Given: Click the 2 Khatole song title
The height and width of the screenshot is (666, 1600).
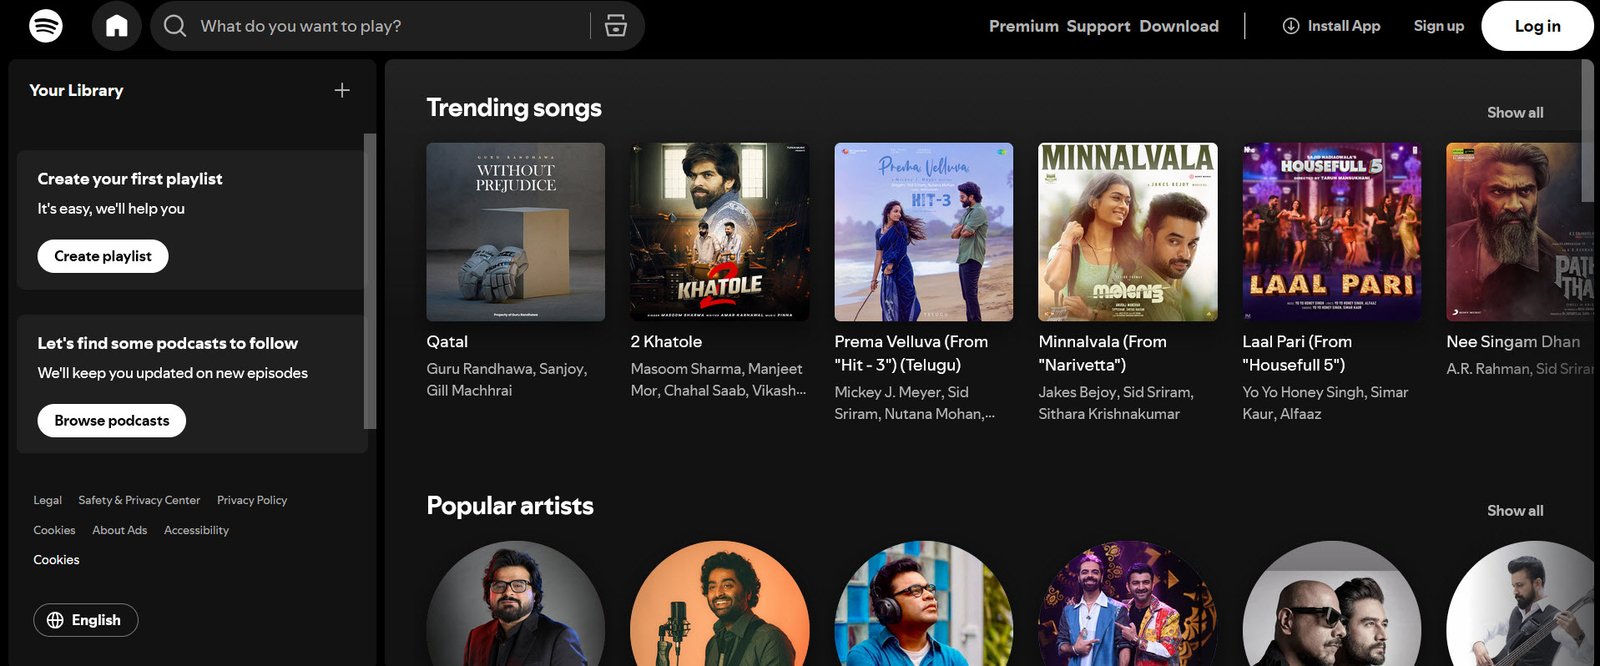Looking at the screenshot, I should [x=666, y=342].
